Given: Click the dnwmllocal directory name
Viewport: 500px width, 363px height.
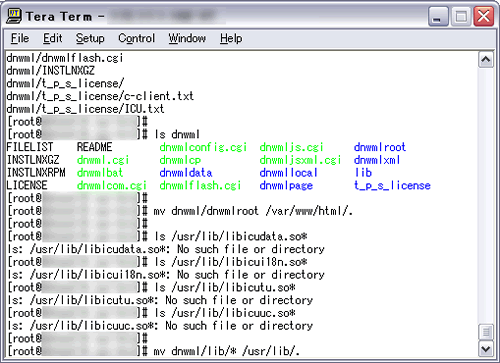Looking at the screenshot, I should (288, 172).
